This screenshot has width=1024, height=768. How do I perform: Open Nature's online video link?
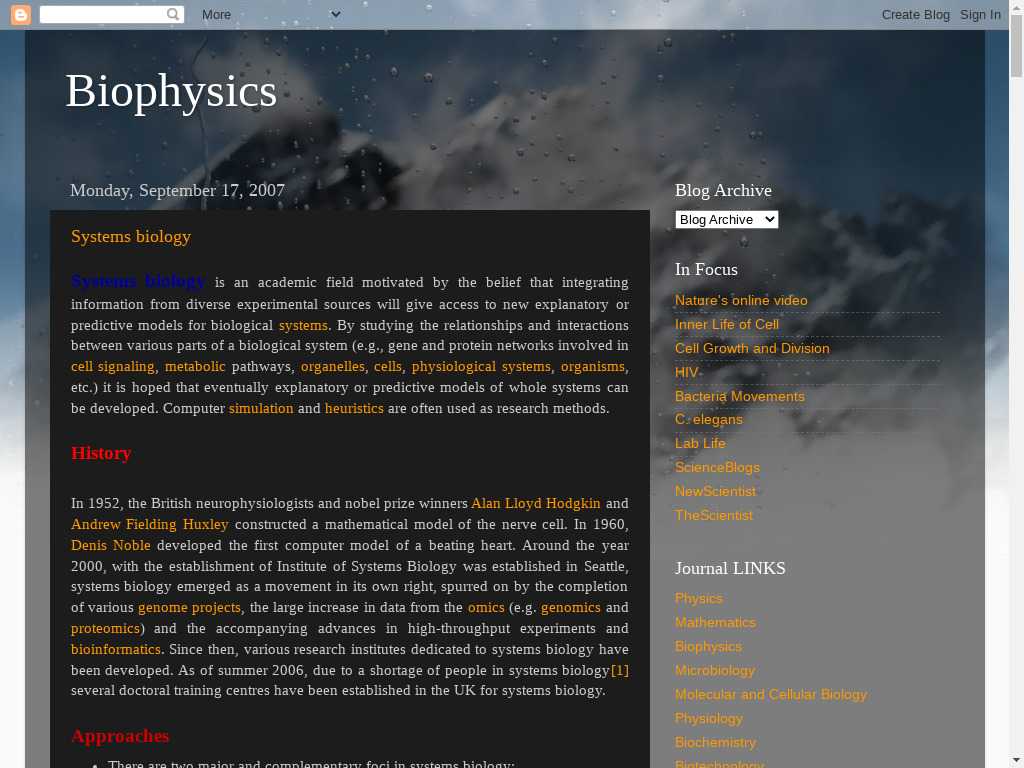[741, 300]
